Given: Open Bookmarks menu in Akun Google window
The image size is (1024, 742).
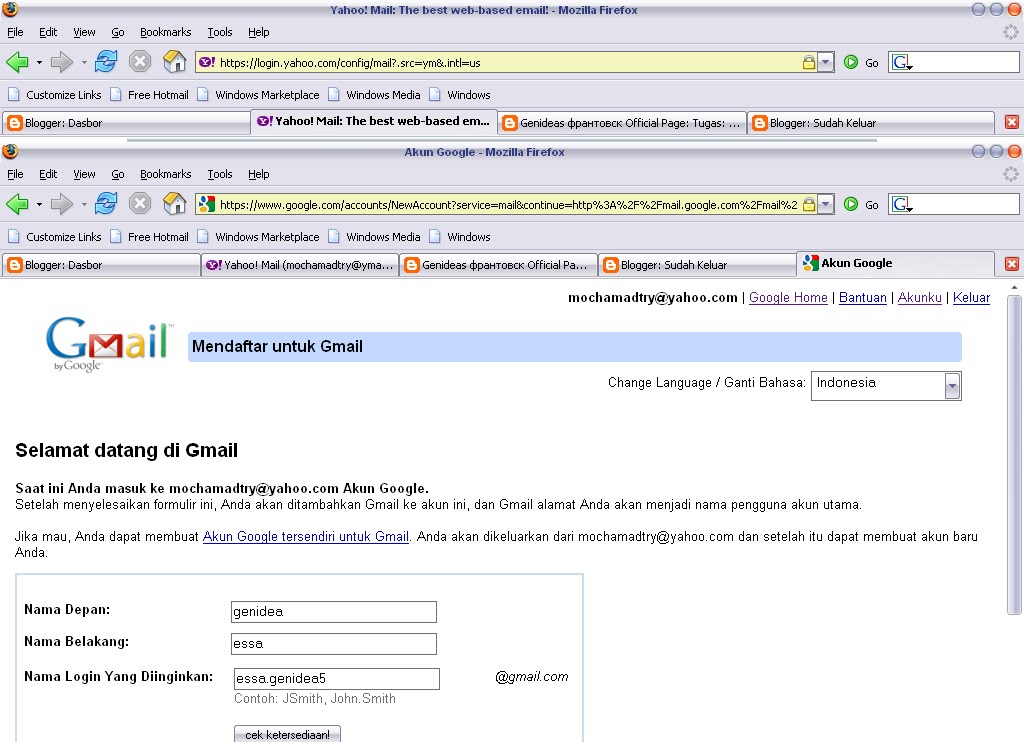Looking at the screenshot, I should tap(165, 174).
